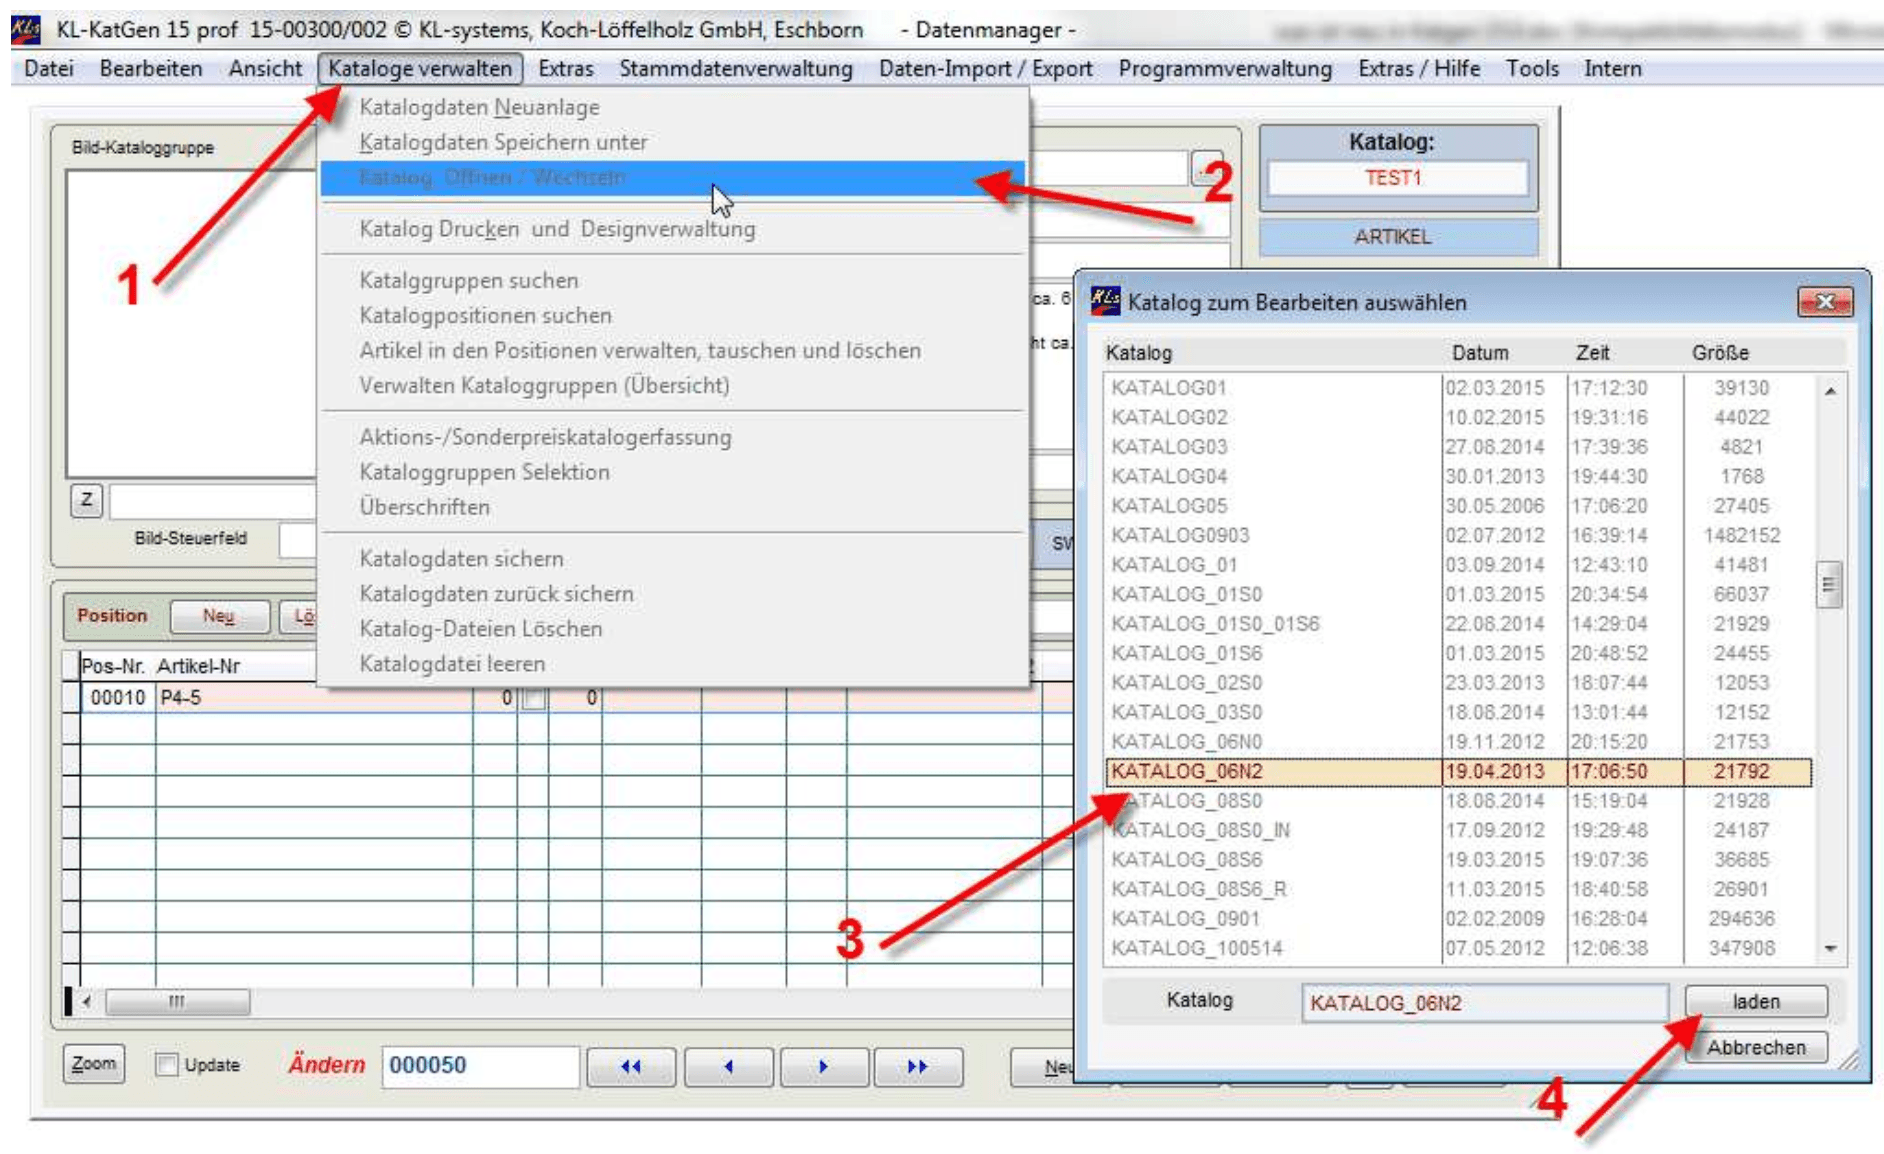Viewport: 1884px width, 1154px height.
Task: Tick the checkbox in row 00010
Action: (x=534, y=698)
